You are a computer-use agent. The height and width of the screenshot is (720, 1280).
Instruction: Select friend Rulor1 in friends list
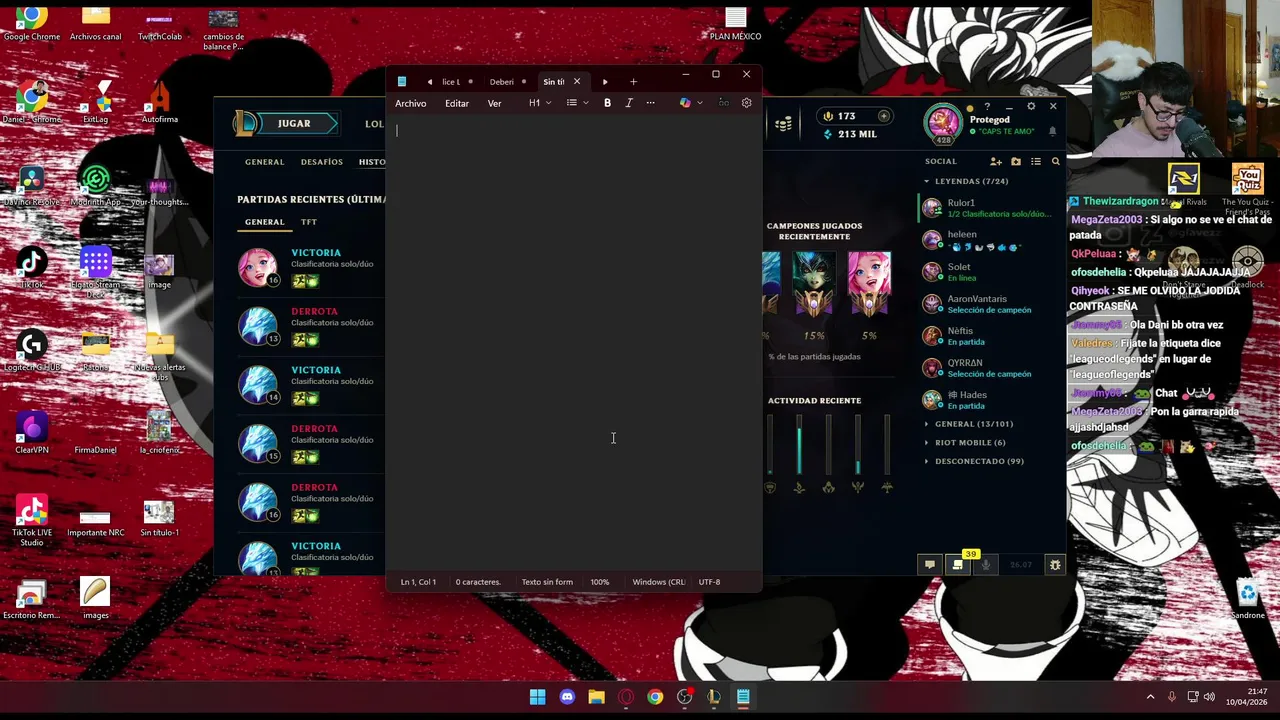tap(990, 208)
